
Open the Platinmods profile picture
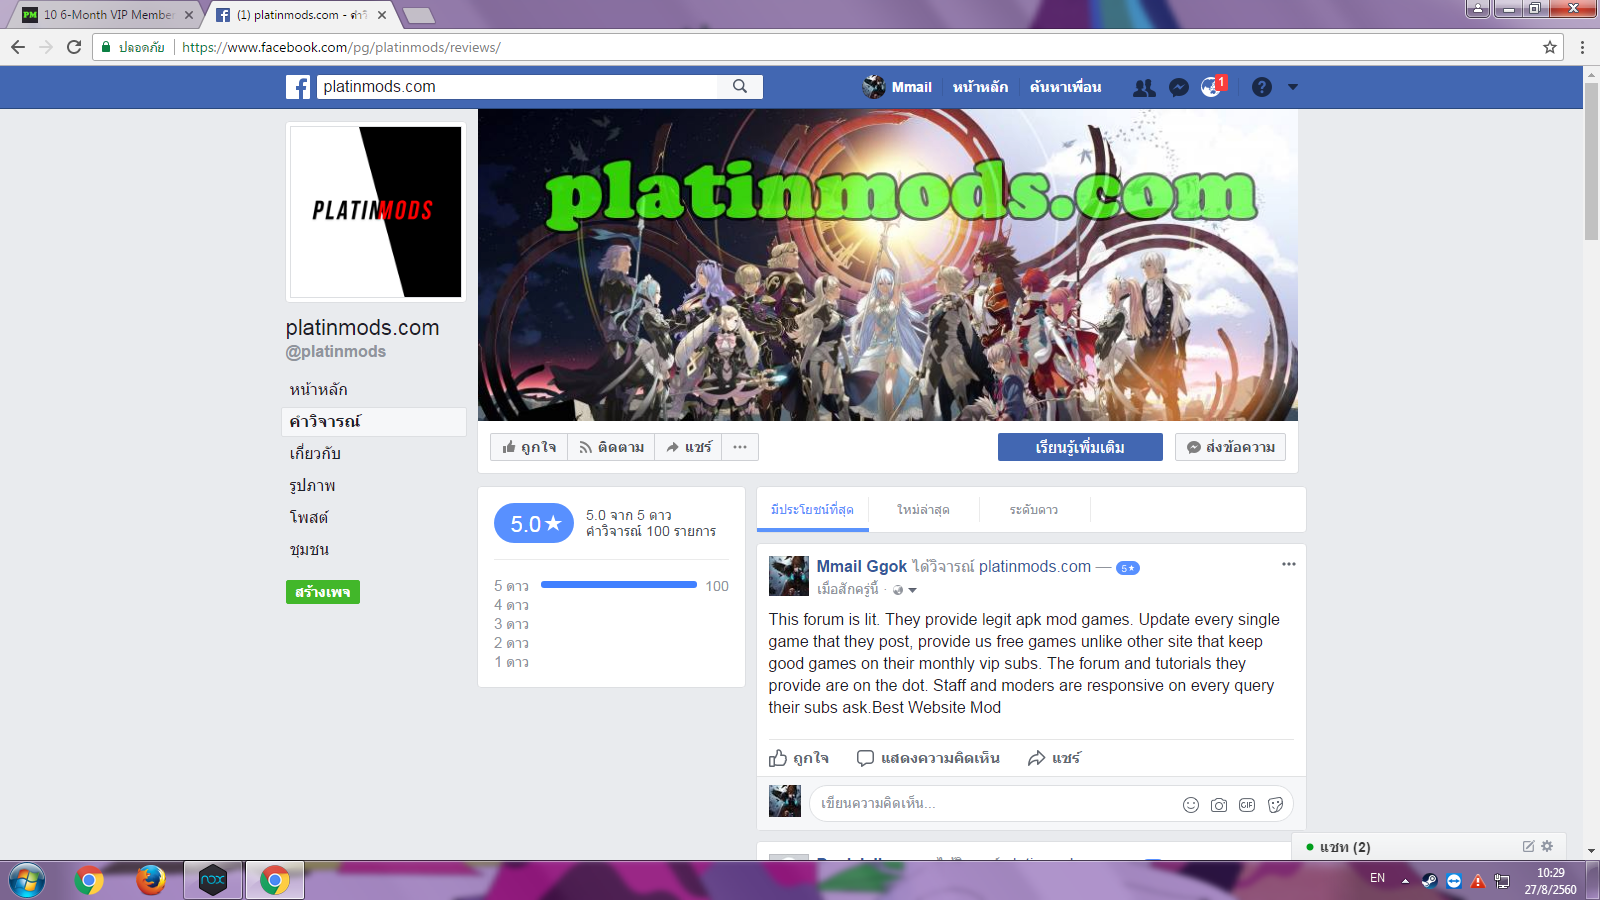click(376, 212)
